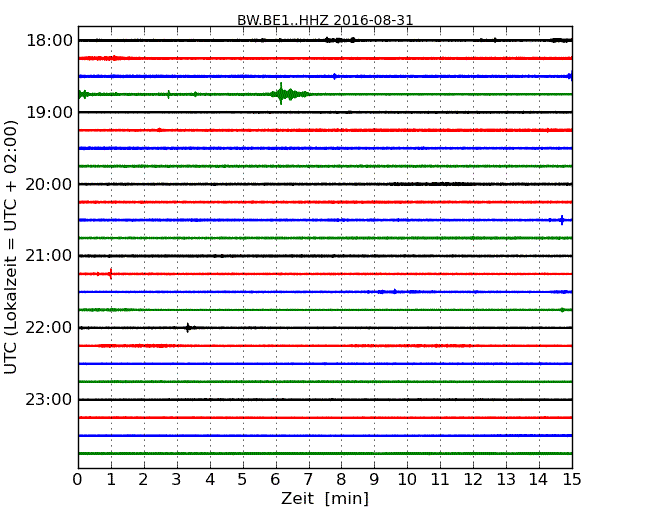The height and width of the screenshot is (520, 650).
Task: Click the 22:00 time label
Action: 49,328
